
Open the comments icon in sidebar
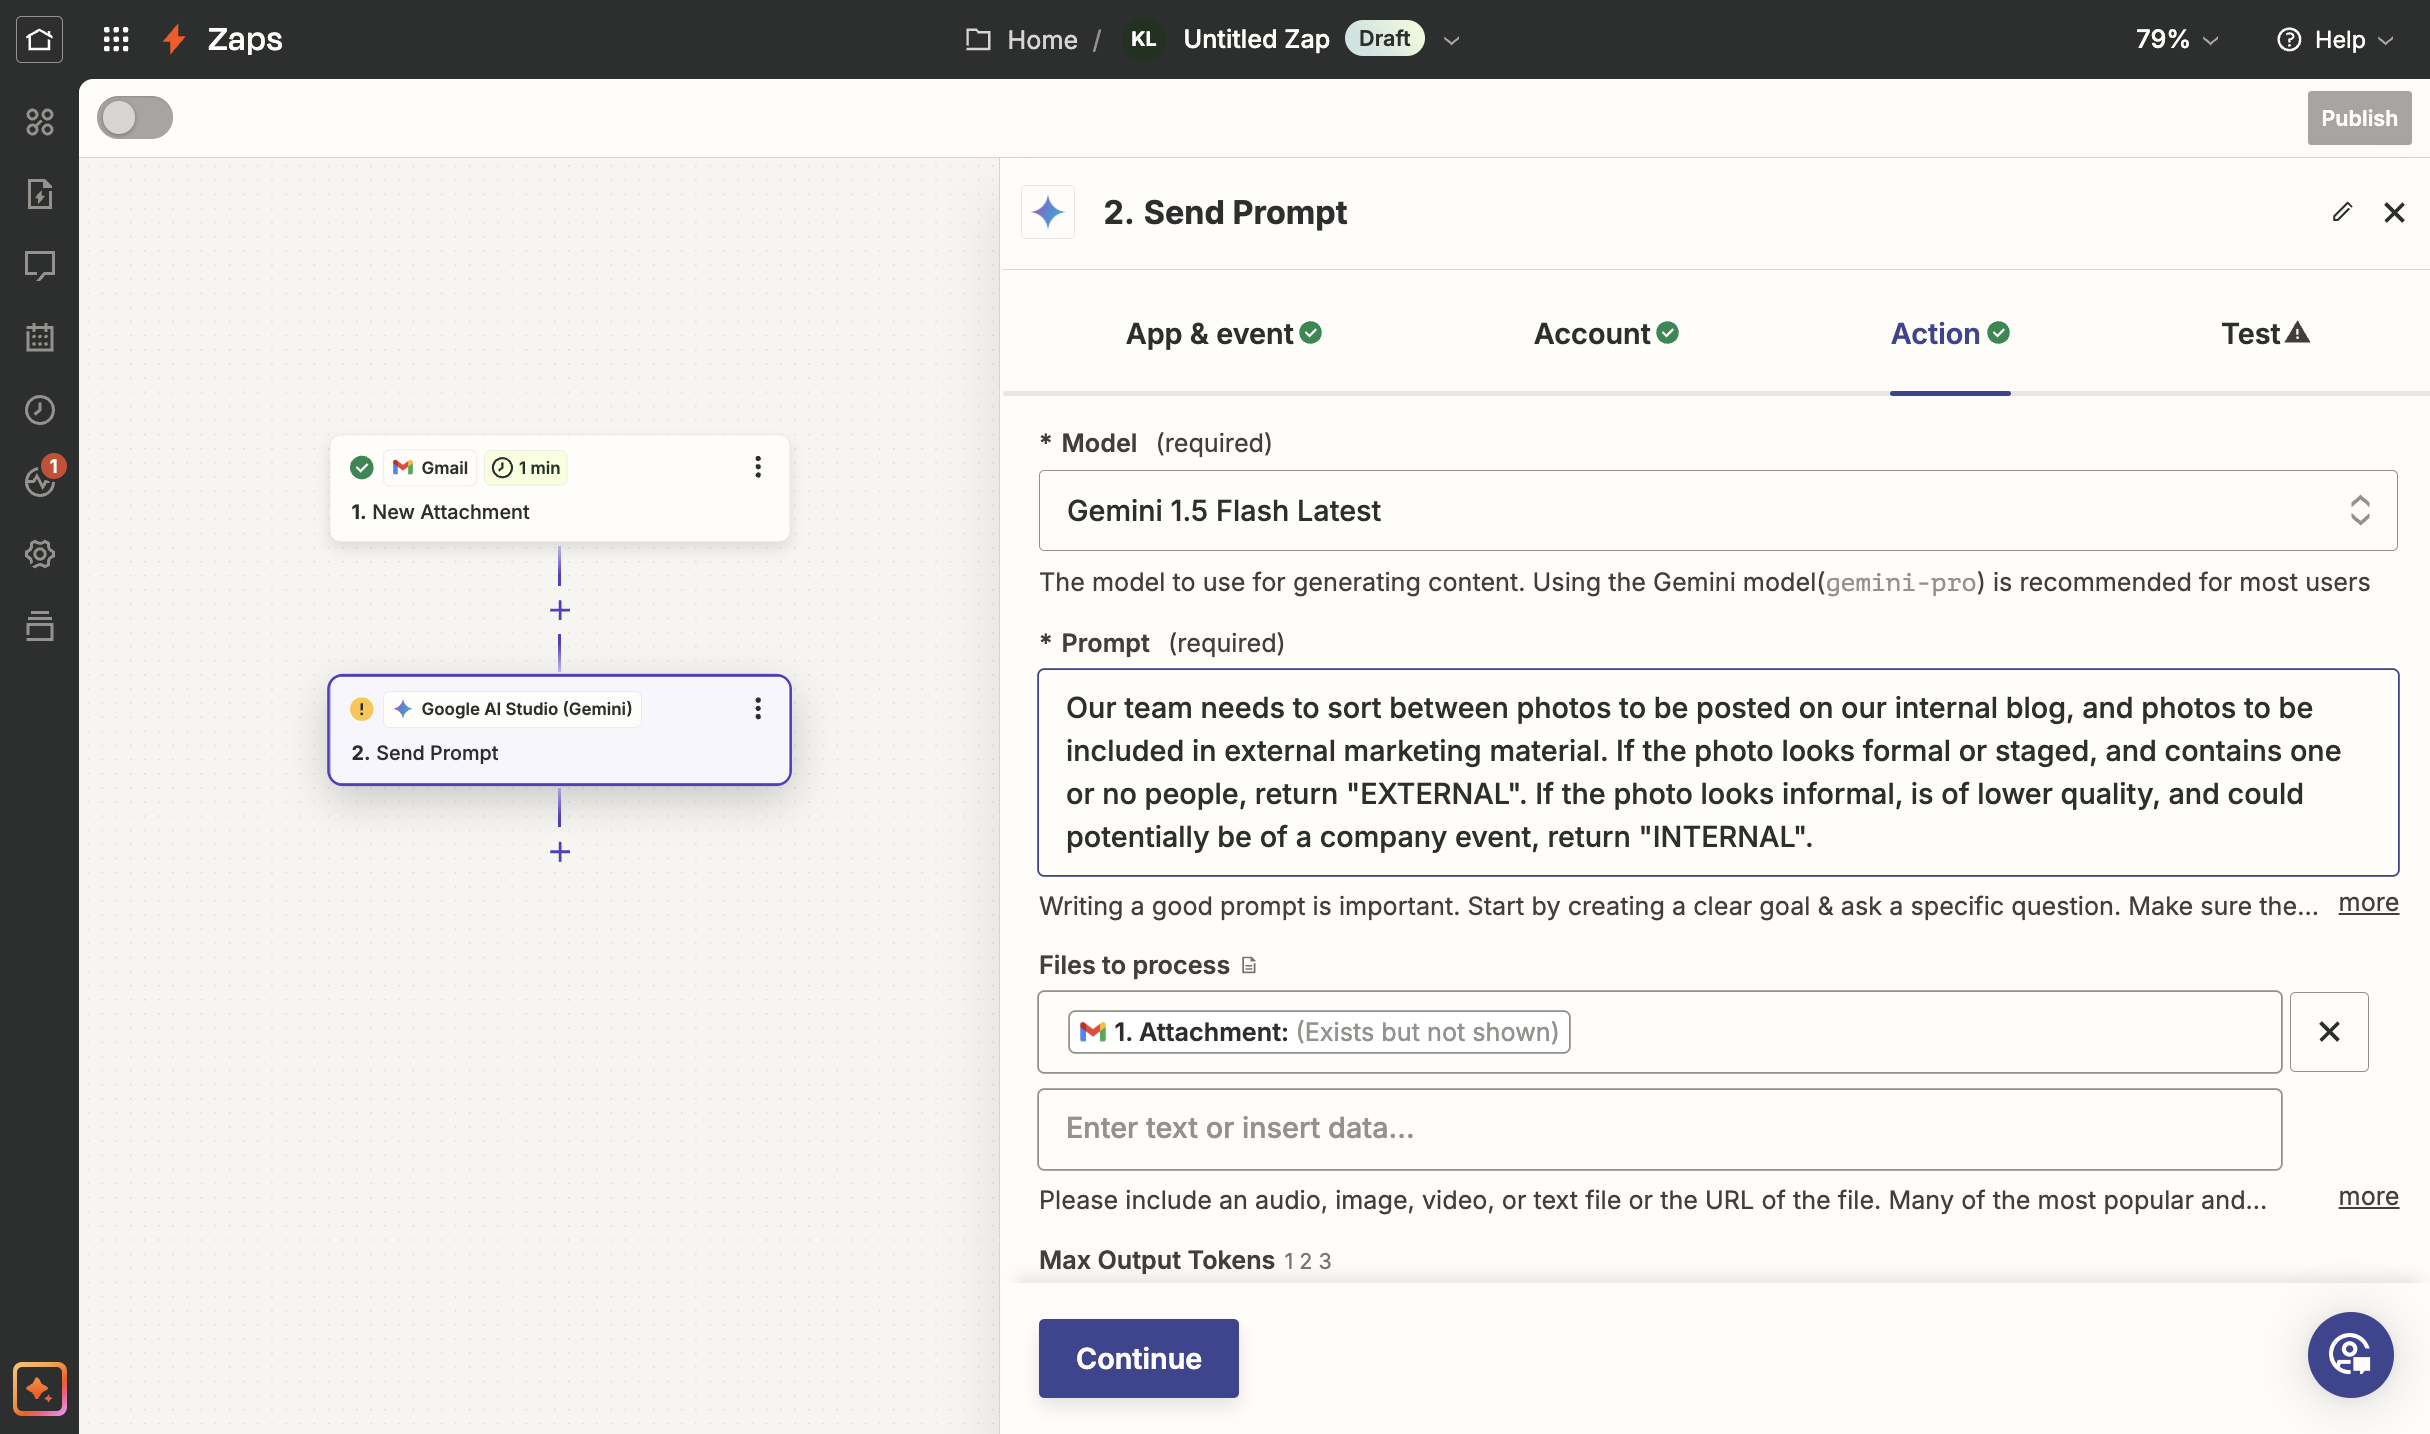tap(39, 266)
